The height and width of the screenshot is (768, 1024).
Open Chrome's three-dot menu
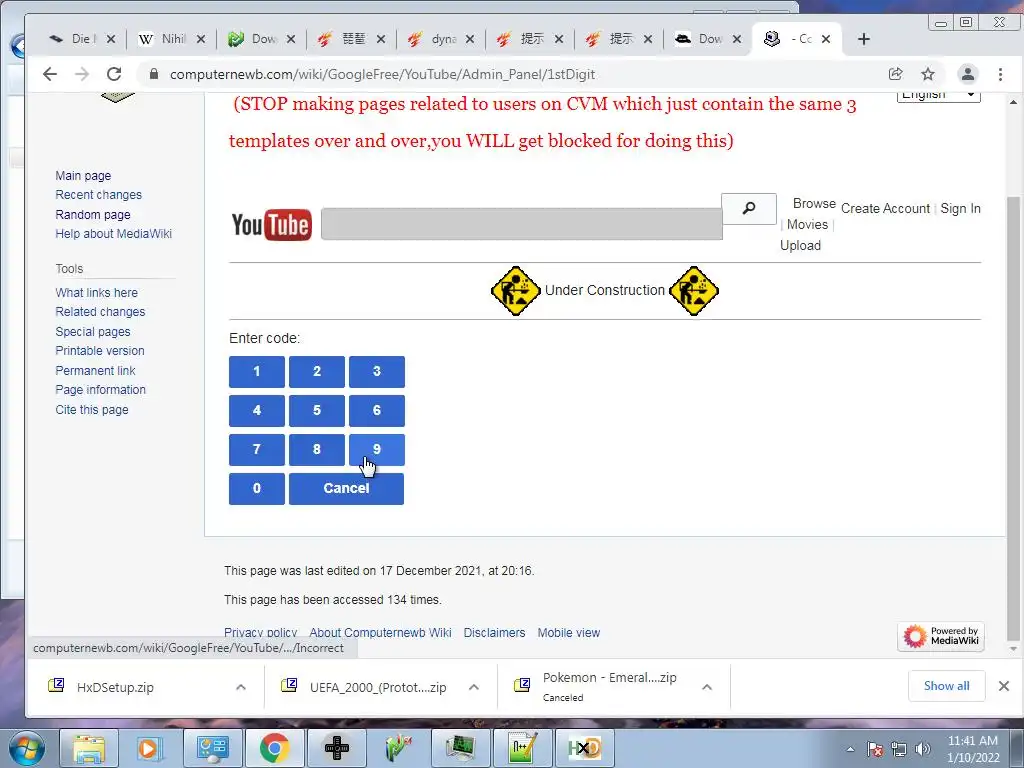click(1000, 74)
